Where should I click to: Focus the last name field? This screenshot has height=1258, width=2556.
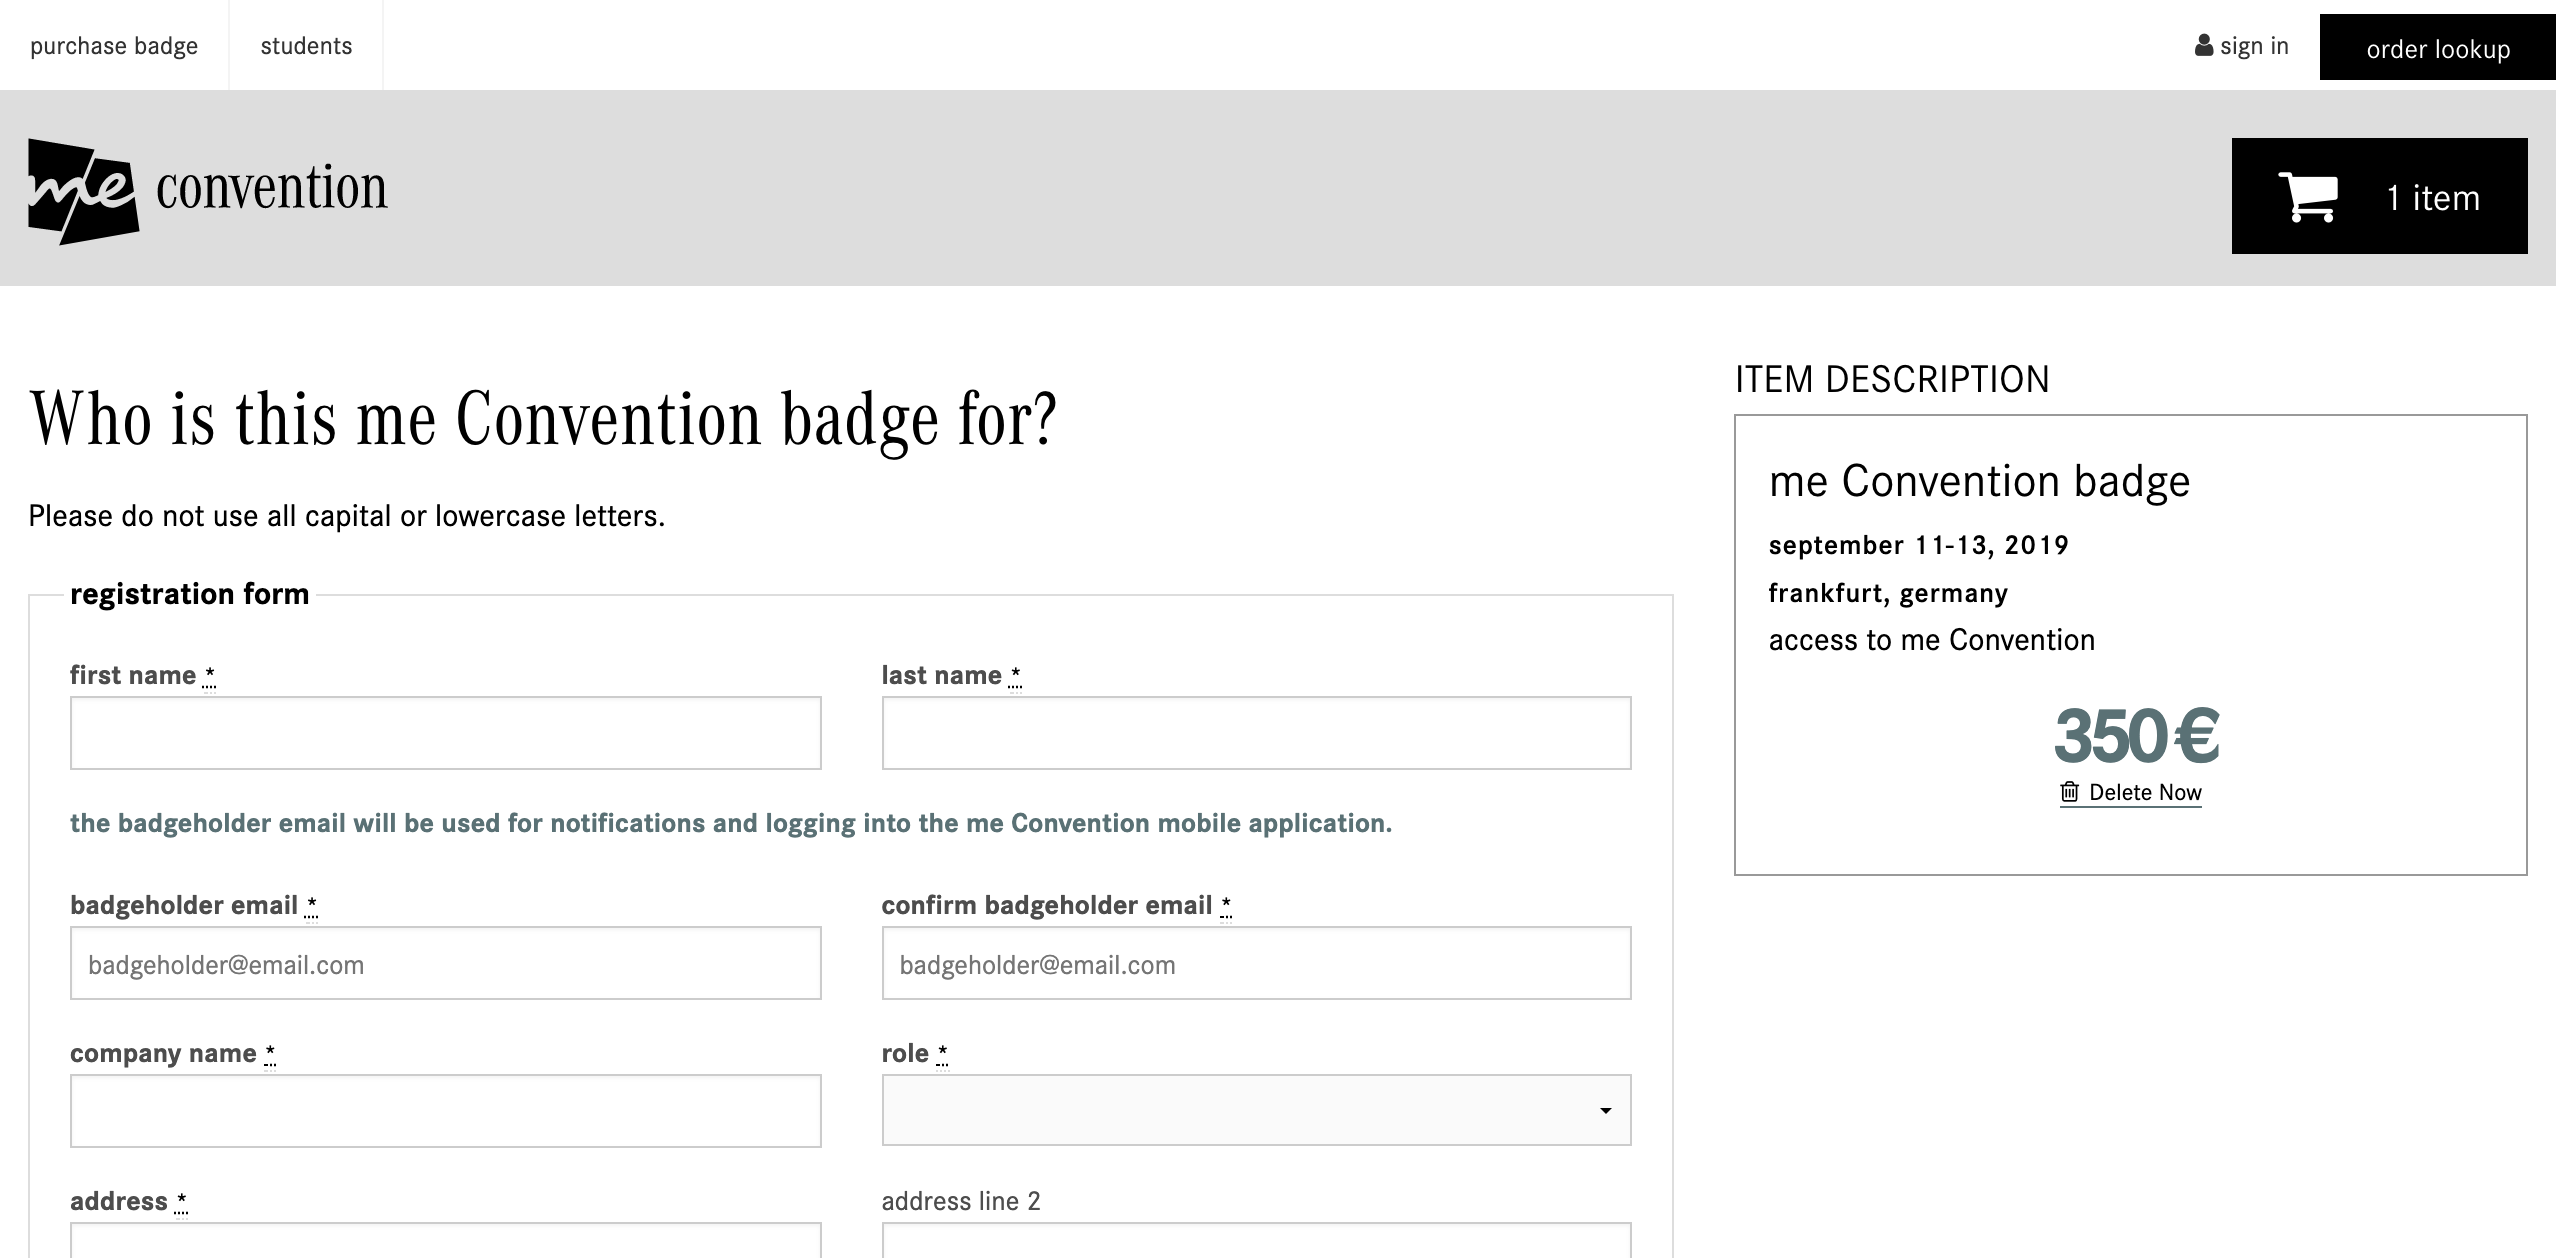(1256, 733)
